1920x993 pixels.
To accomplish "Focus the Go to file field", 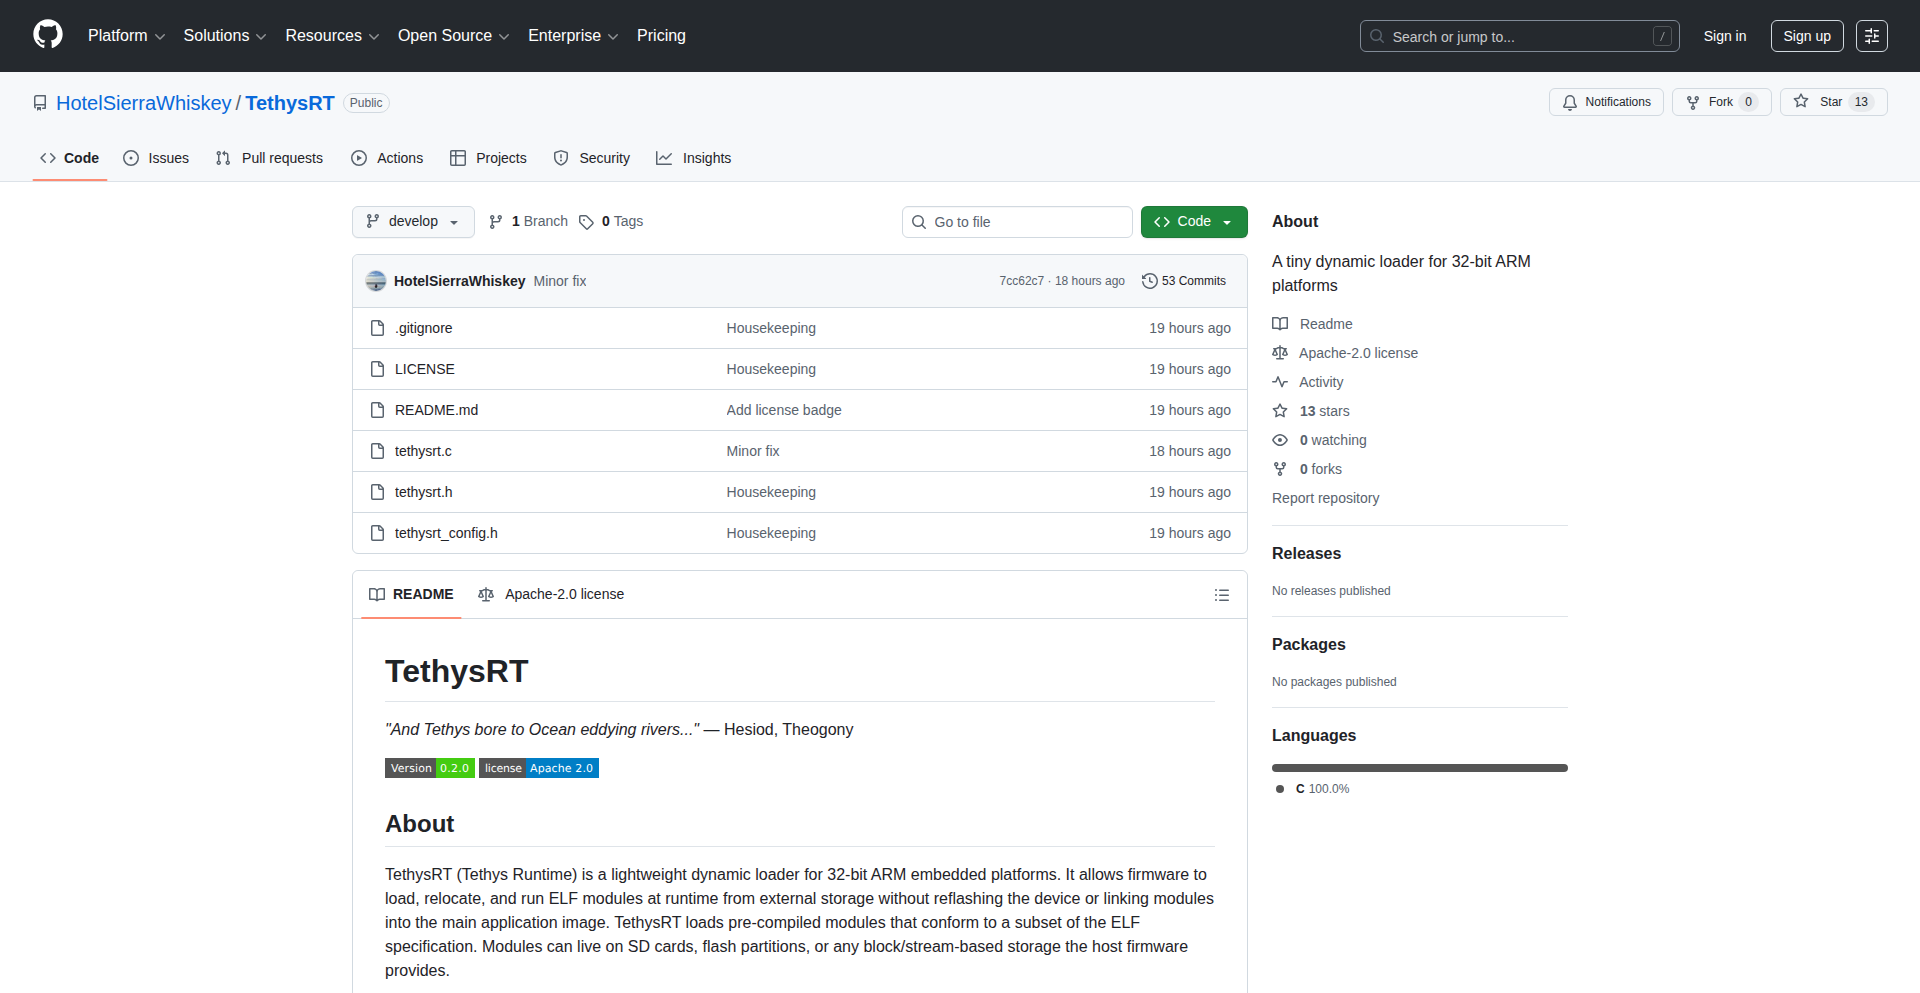I will 1017,222.
